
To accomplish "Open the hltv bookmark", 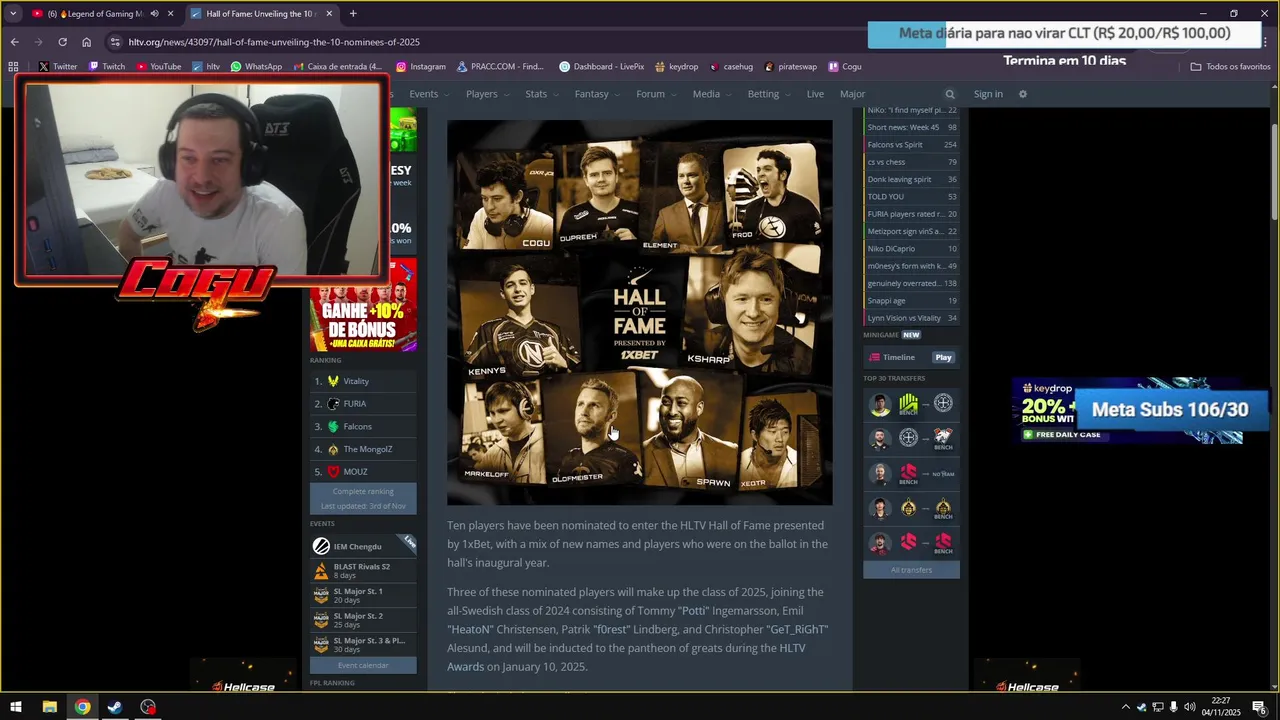I will (206, 67).
